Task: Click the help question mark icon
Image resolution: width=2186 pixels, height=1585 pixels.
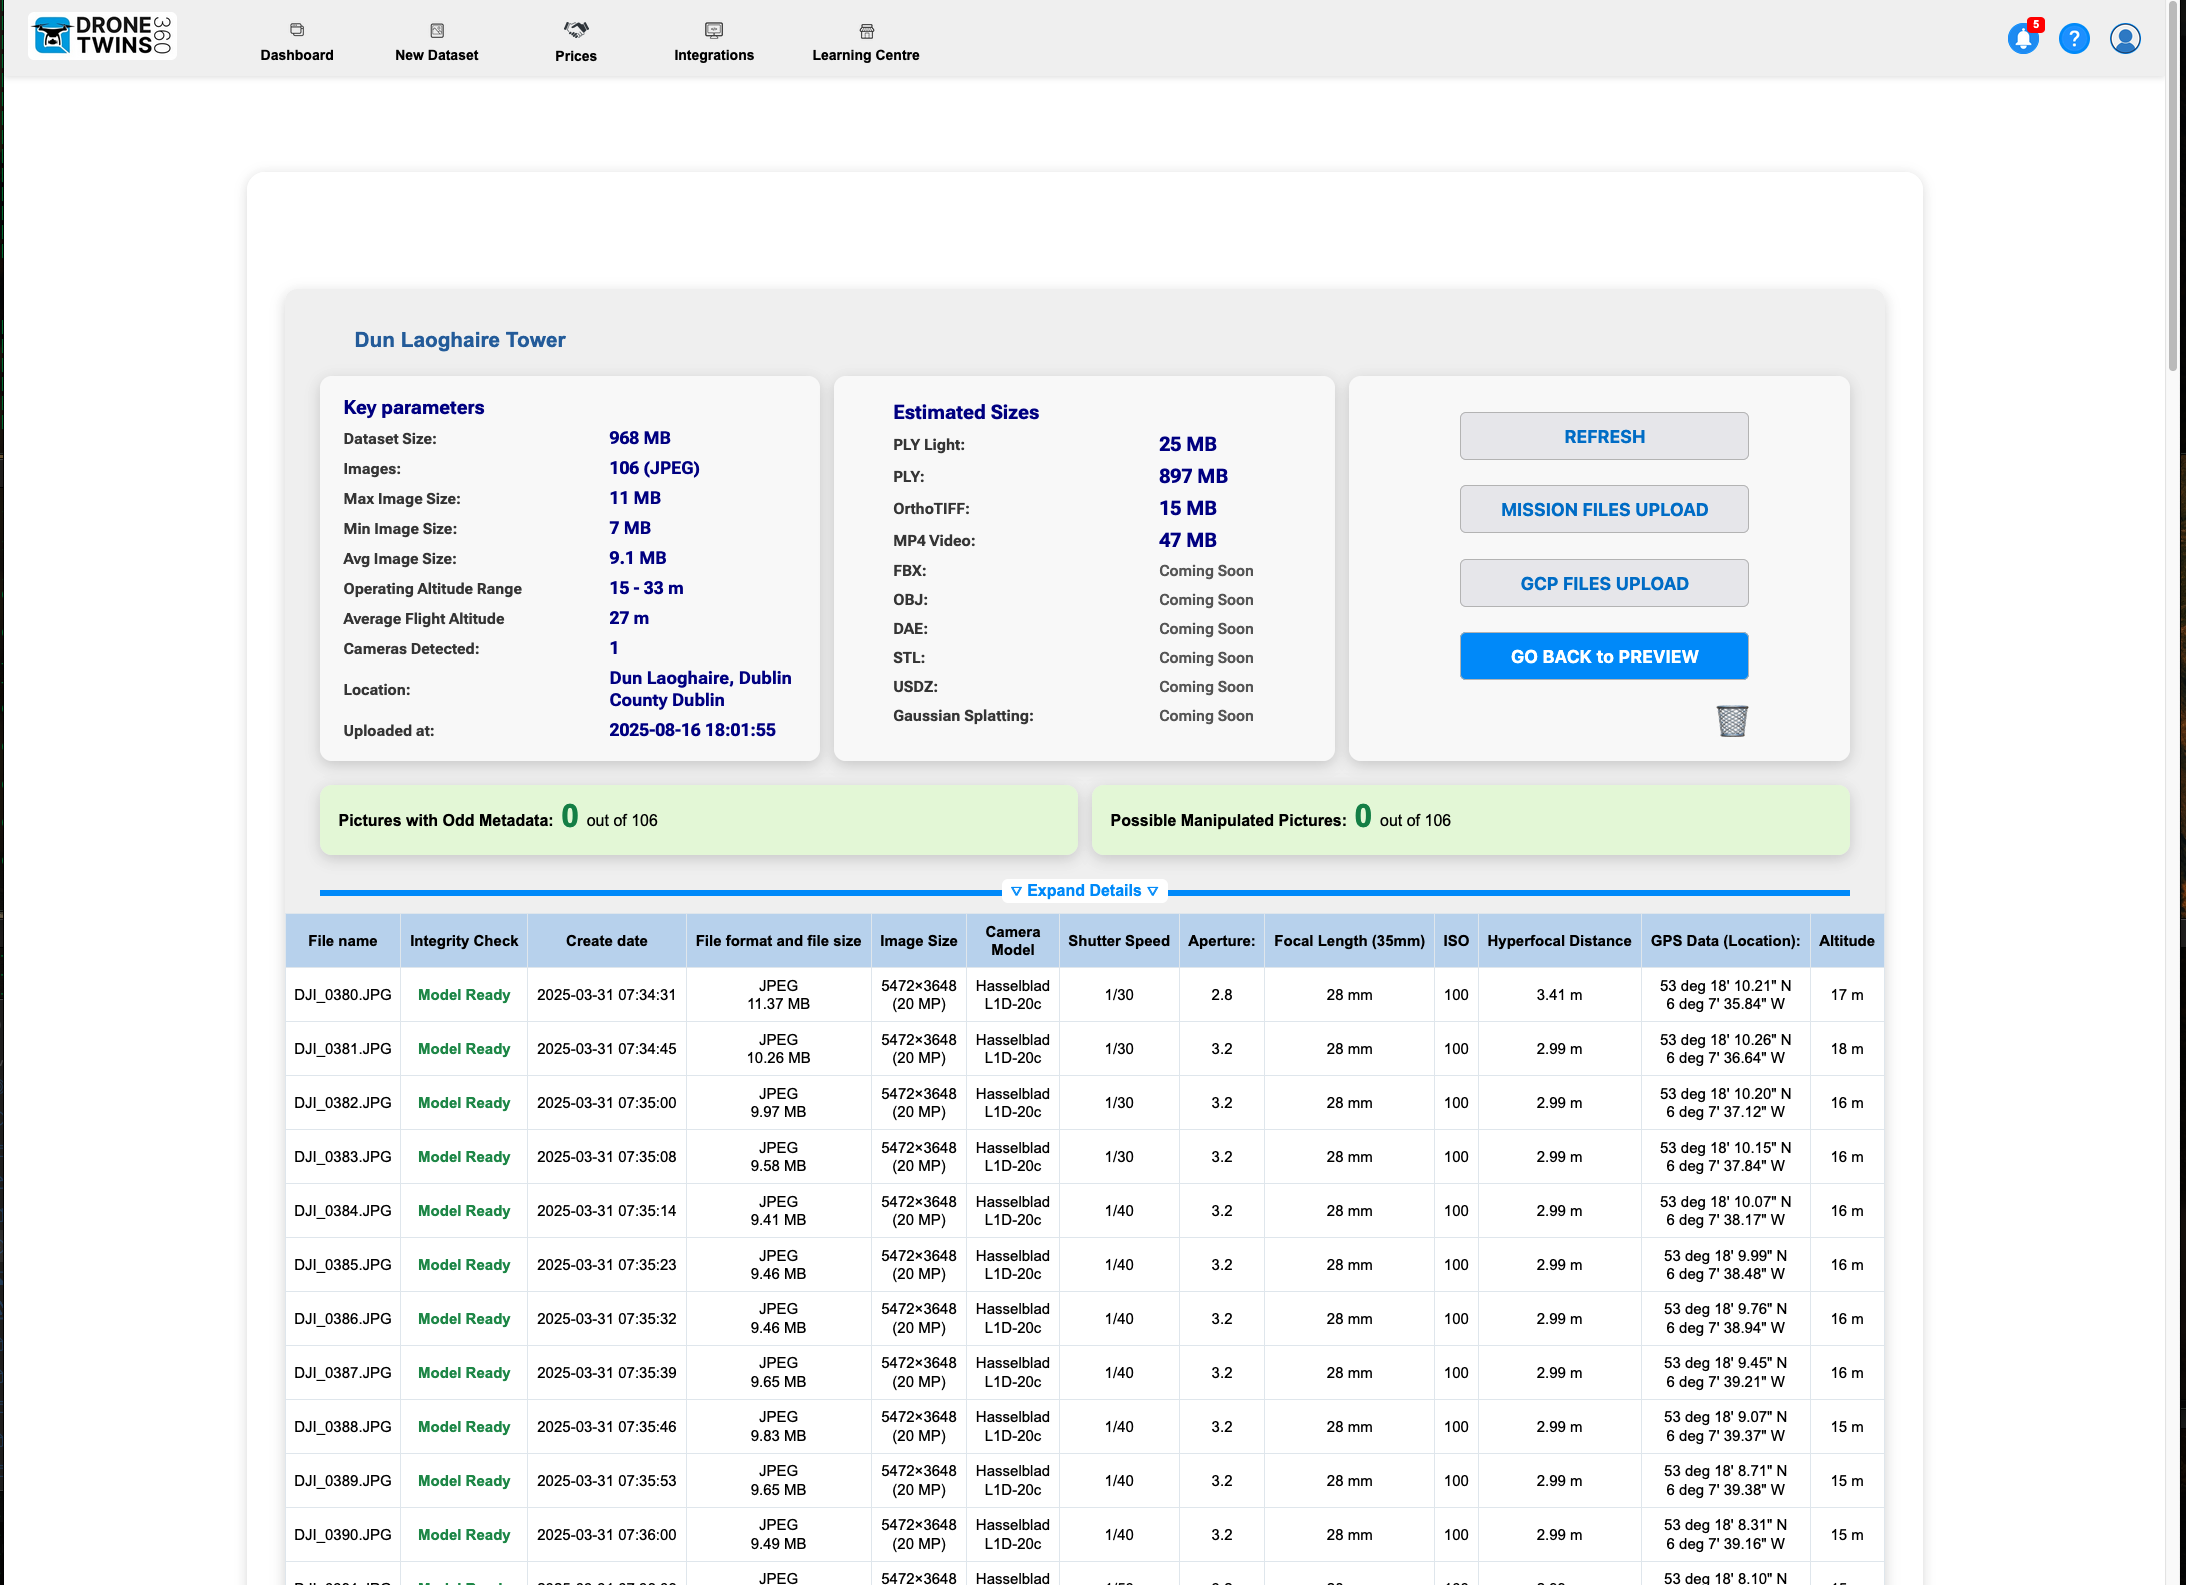Action: coord(2074,39)
